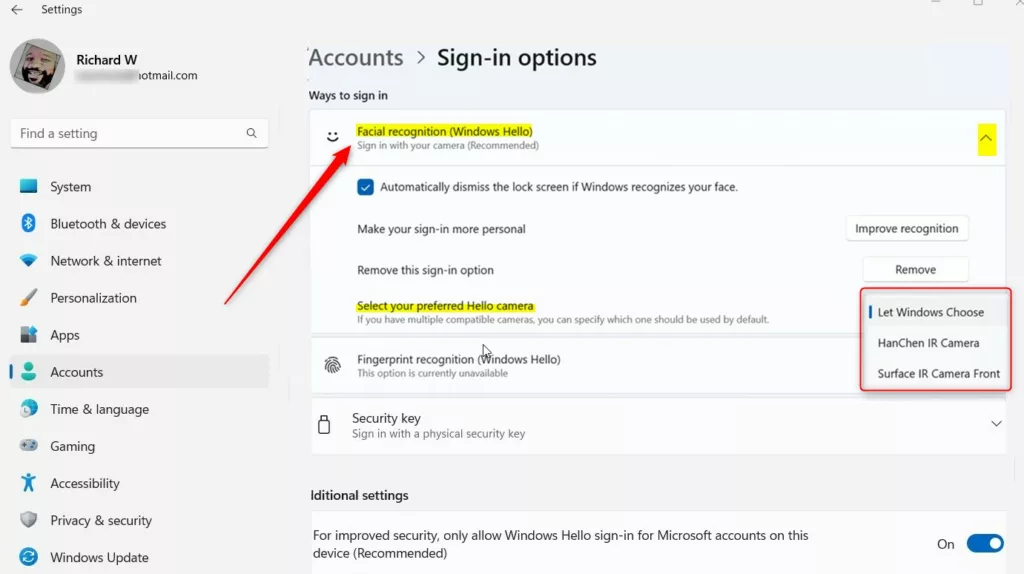Select Let Windows Choose option

pos(930,312)
